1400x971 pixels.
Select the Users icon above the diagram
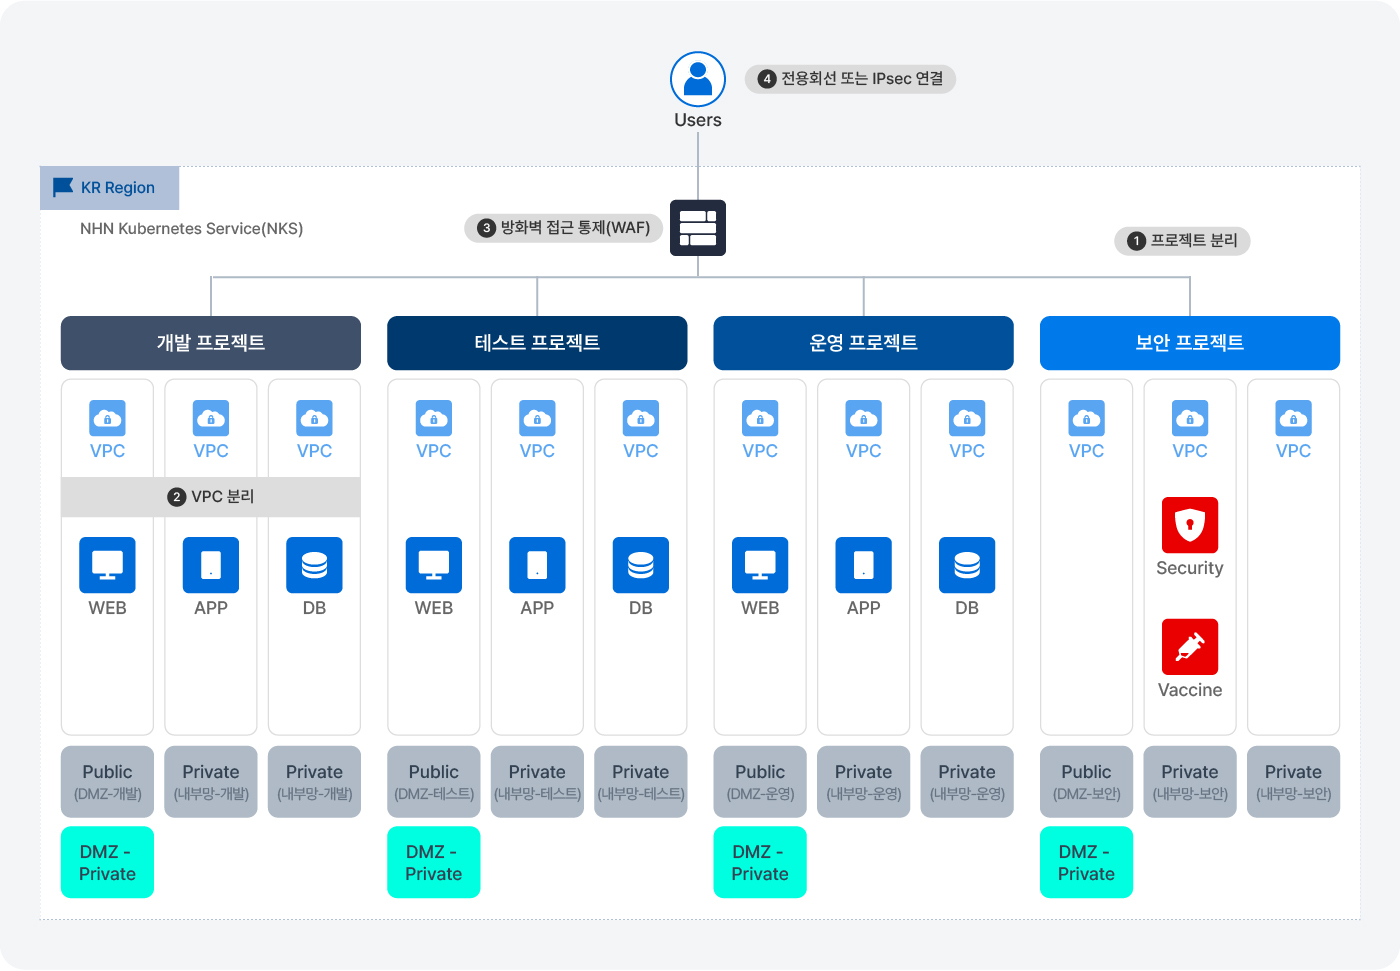[697, 79]
